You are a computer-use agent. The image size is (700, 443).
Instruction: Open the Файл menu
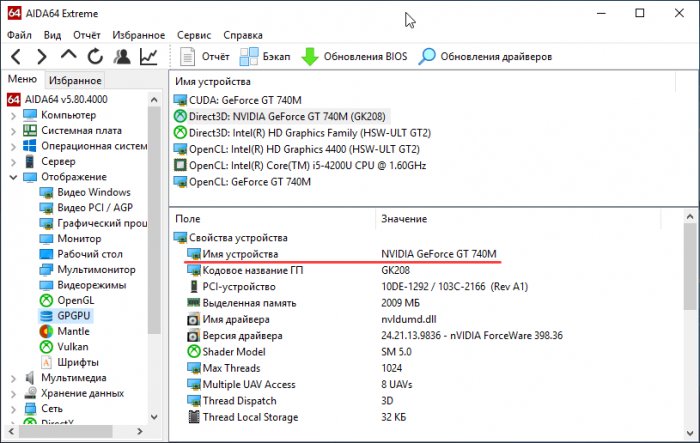click(x=19, y=35)
